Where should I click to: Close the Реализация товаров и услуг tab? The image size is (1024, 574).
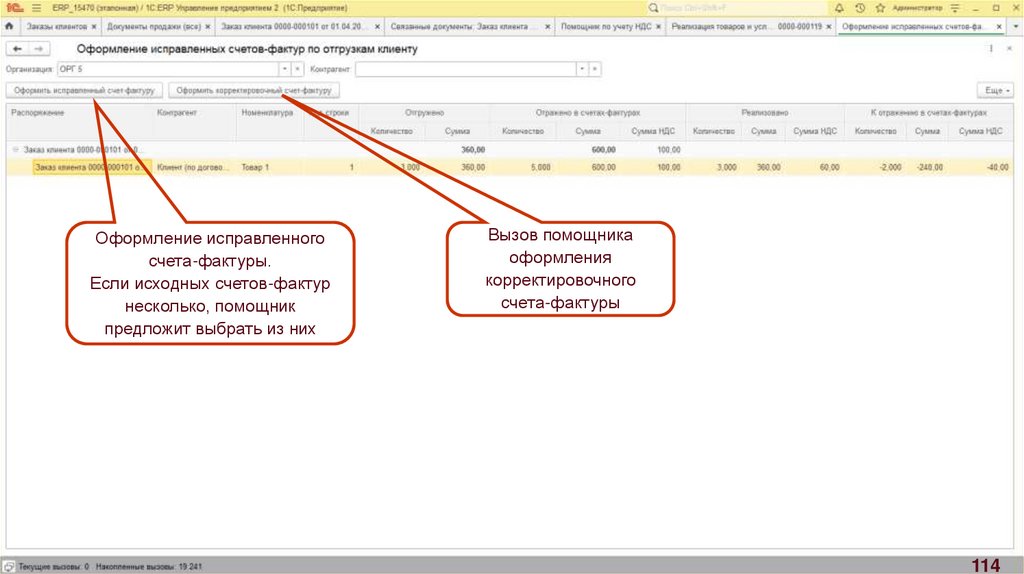[x=829, y=27]
